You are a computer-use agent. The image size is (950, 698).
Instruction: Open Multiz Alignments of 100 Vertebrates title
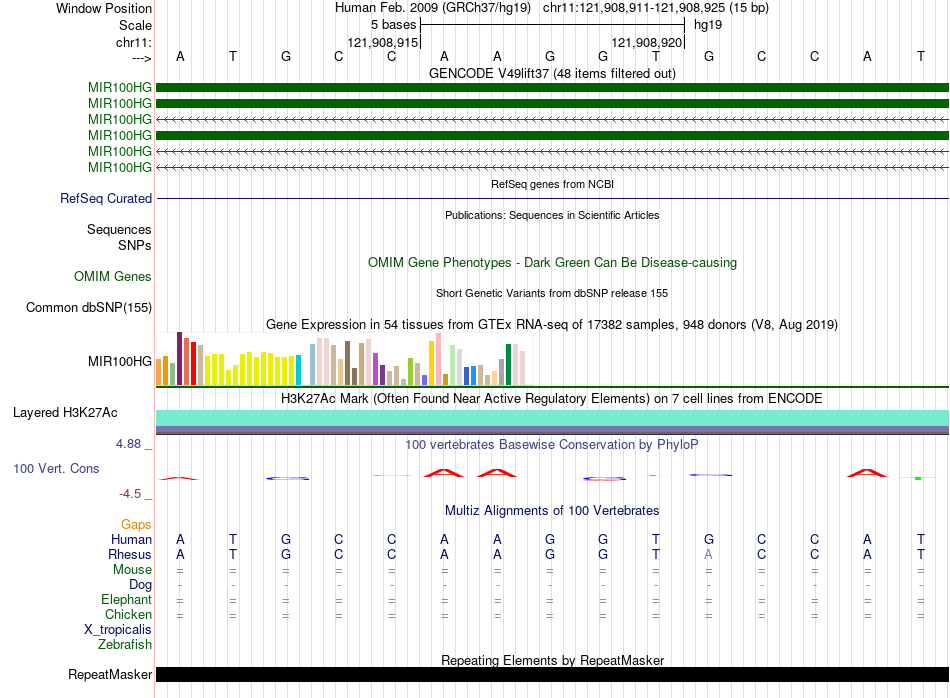552,511
